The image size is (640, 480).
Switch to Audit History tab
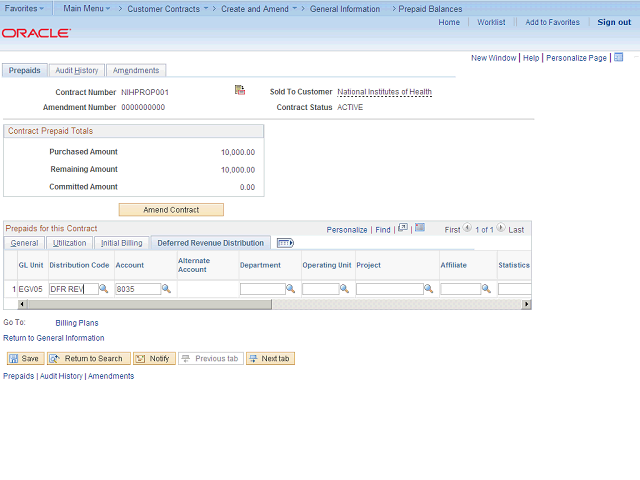click(x=77, y=70)
